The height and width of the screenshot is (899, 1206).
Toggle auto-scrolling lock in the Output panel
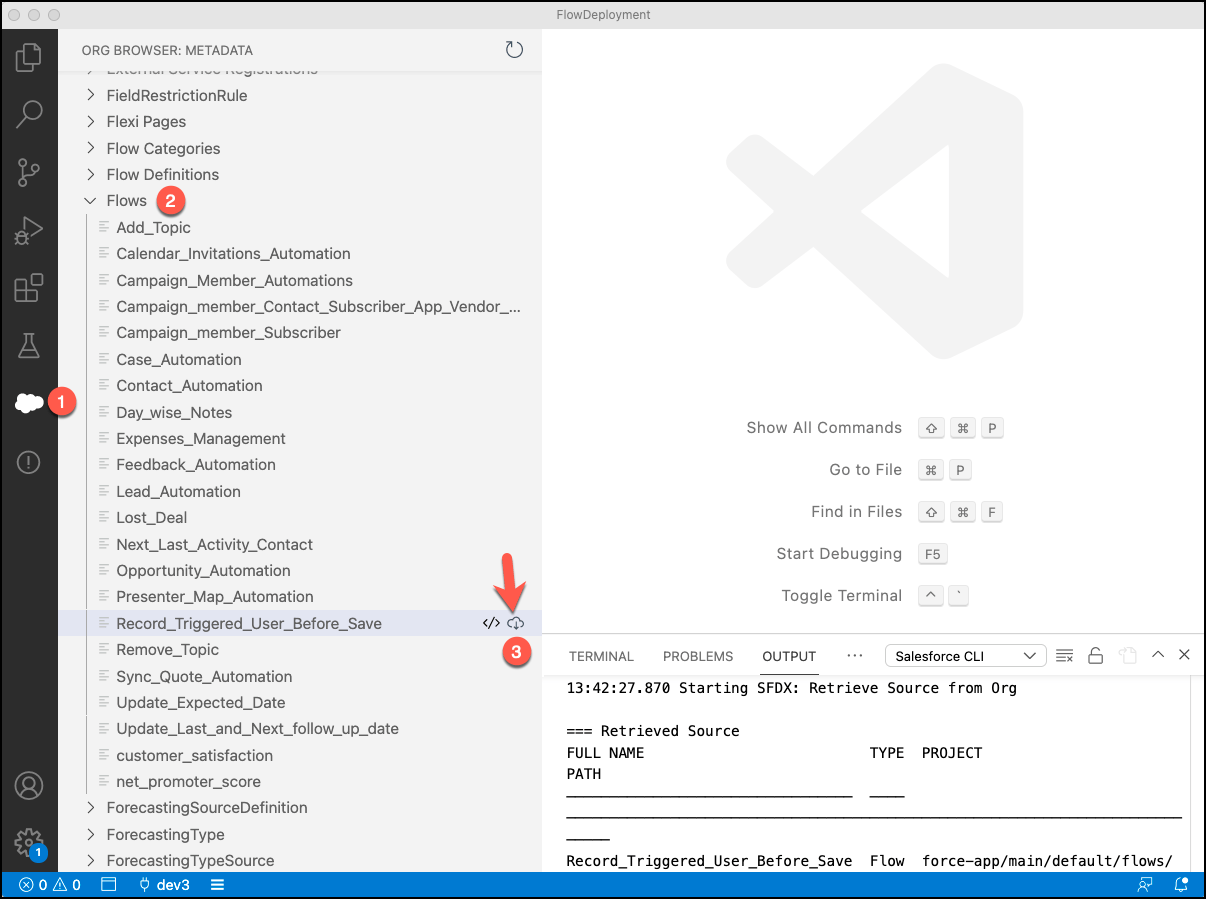[x=1095, y=655]
